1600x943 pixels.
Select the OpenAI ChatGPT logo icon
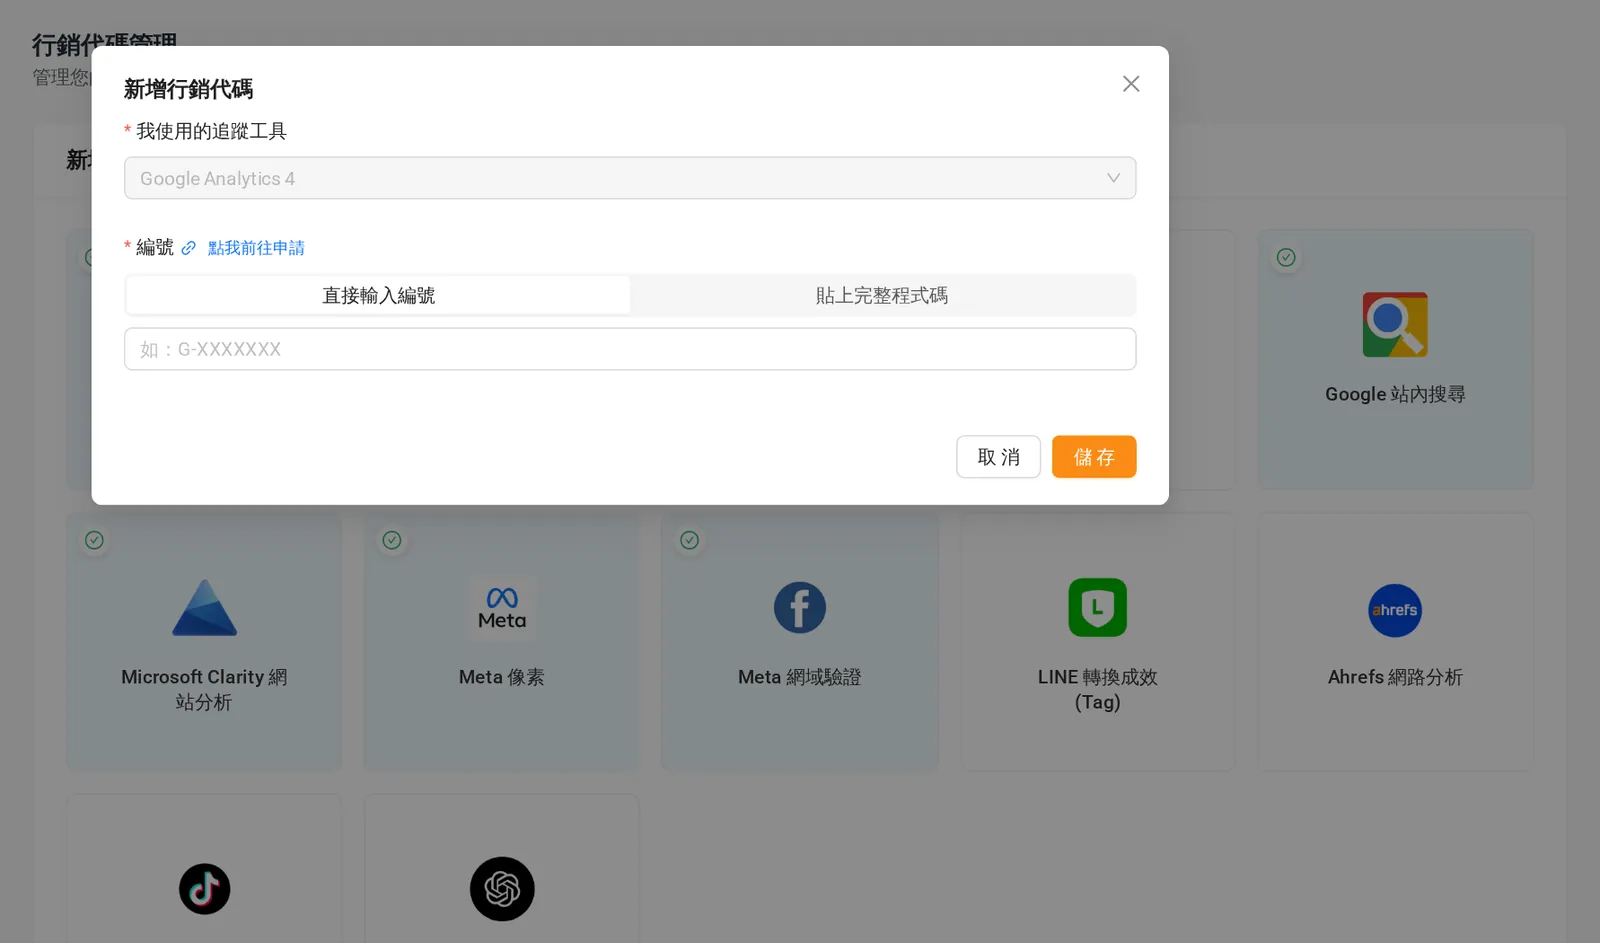pyautogui.click(x=502, y=889)
